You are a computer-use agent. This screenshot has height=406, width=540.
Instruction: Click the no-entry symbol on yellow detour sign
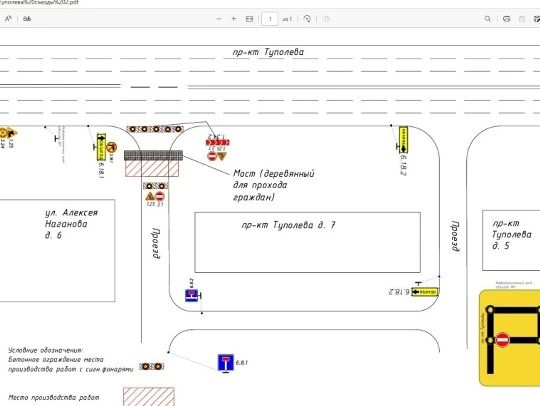(502, 340)
